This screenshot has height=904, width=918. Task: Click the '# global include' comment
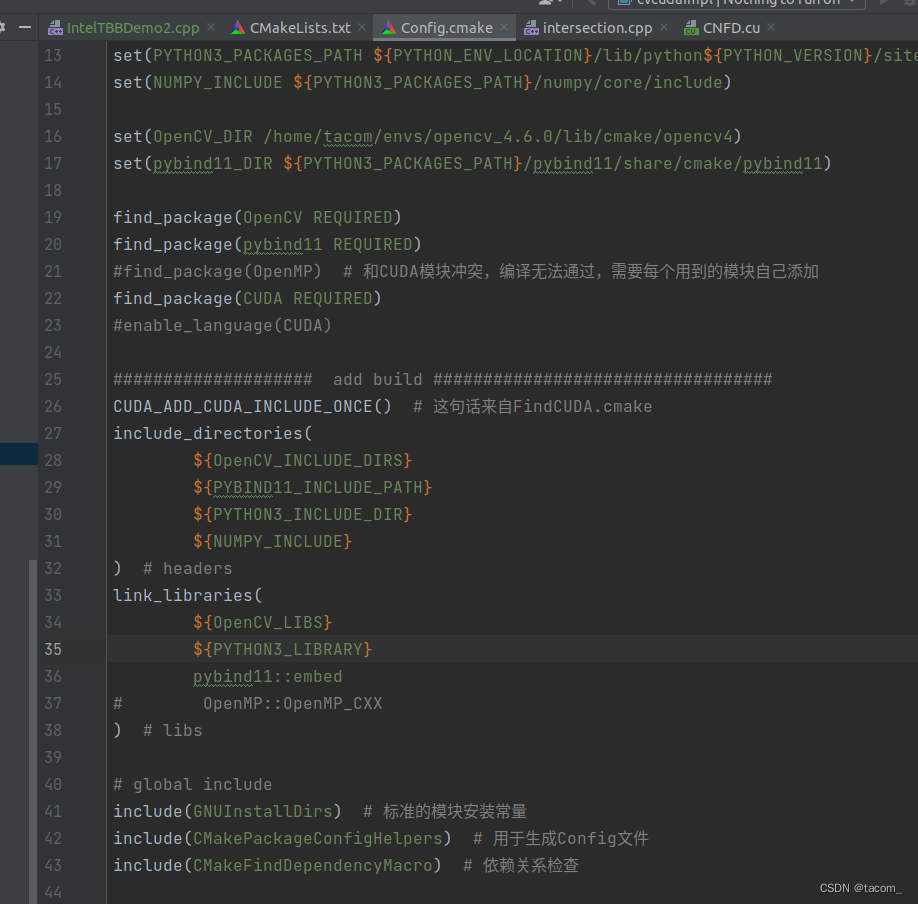[x=193, y=785]
